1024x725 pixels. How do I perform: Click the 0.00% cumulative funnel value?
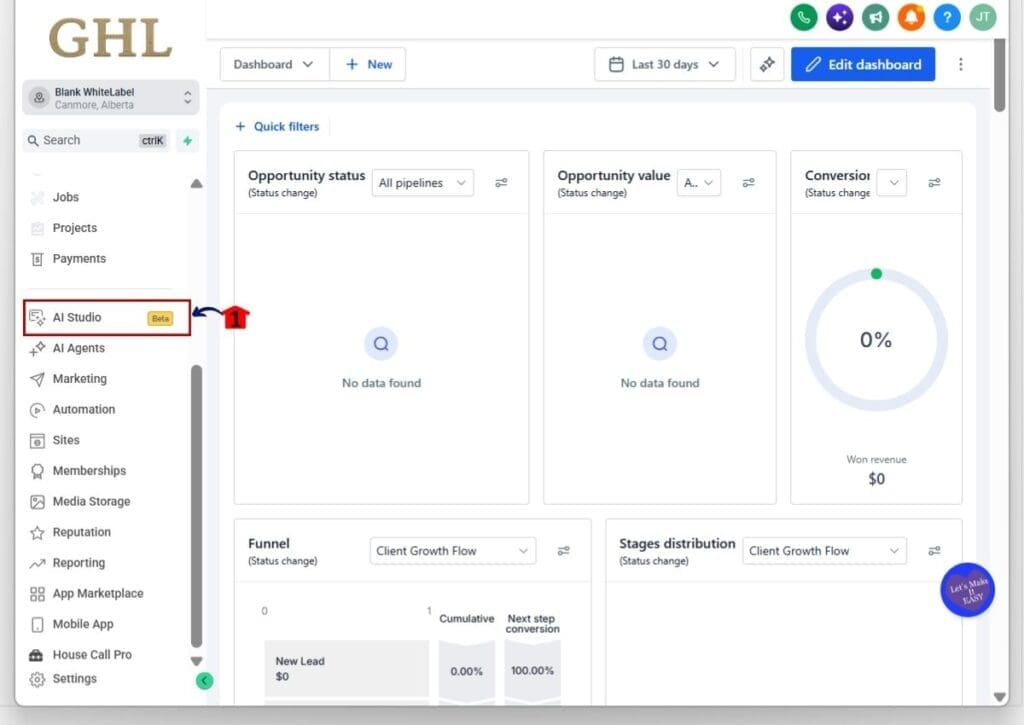click(466, 671)
